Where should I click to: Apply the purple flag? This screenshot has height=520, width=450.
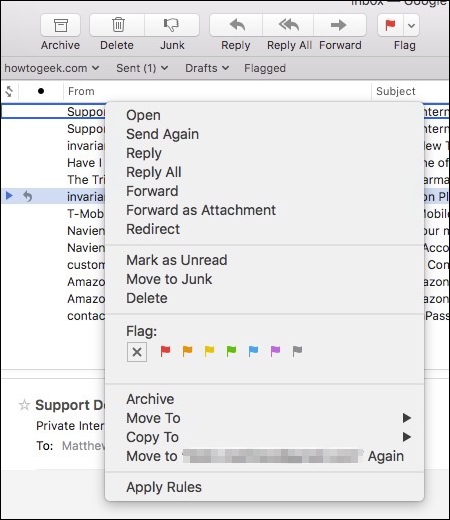275,351
